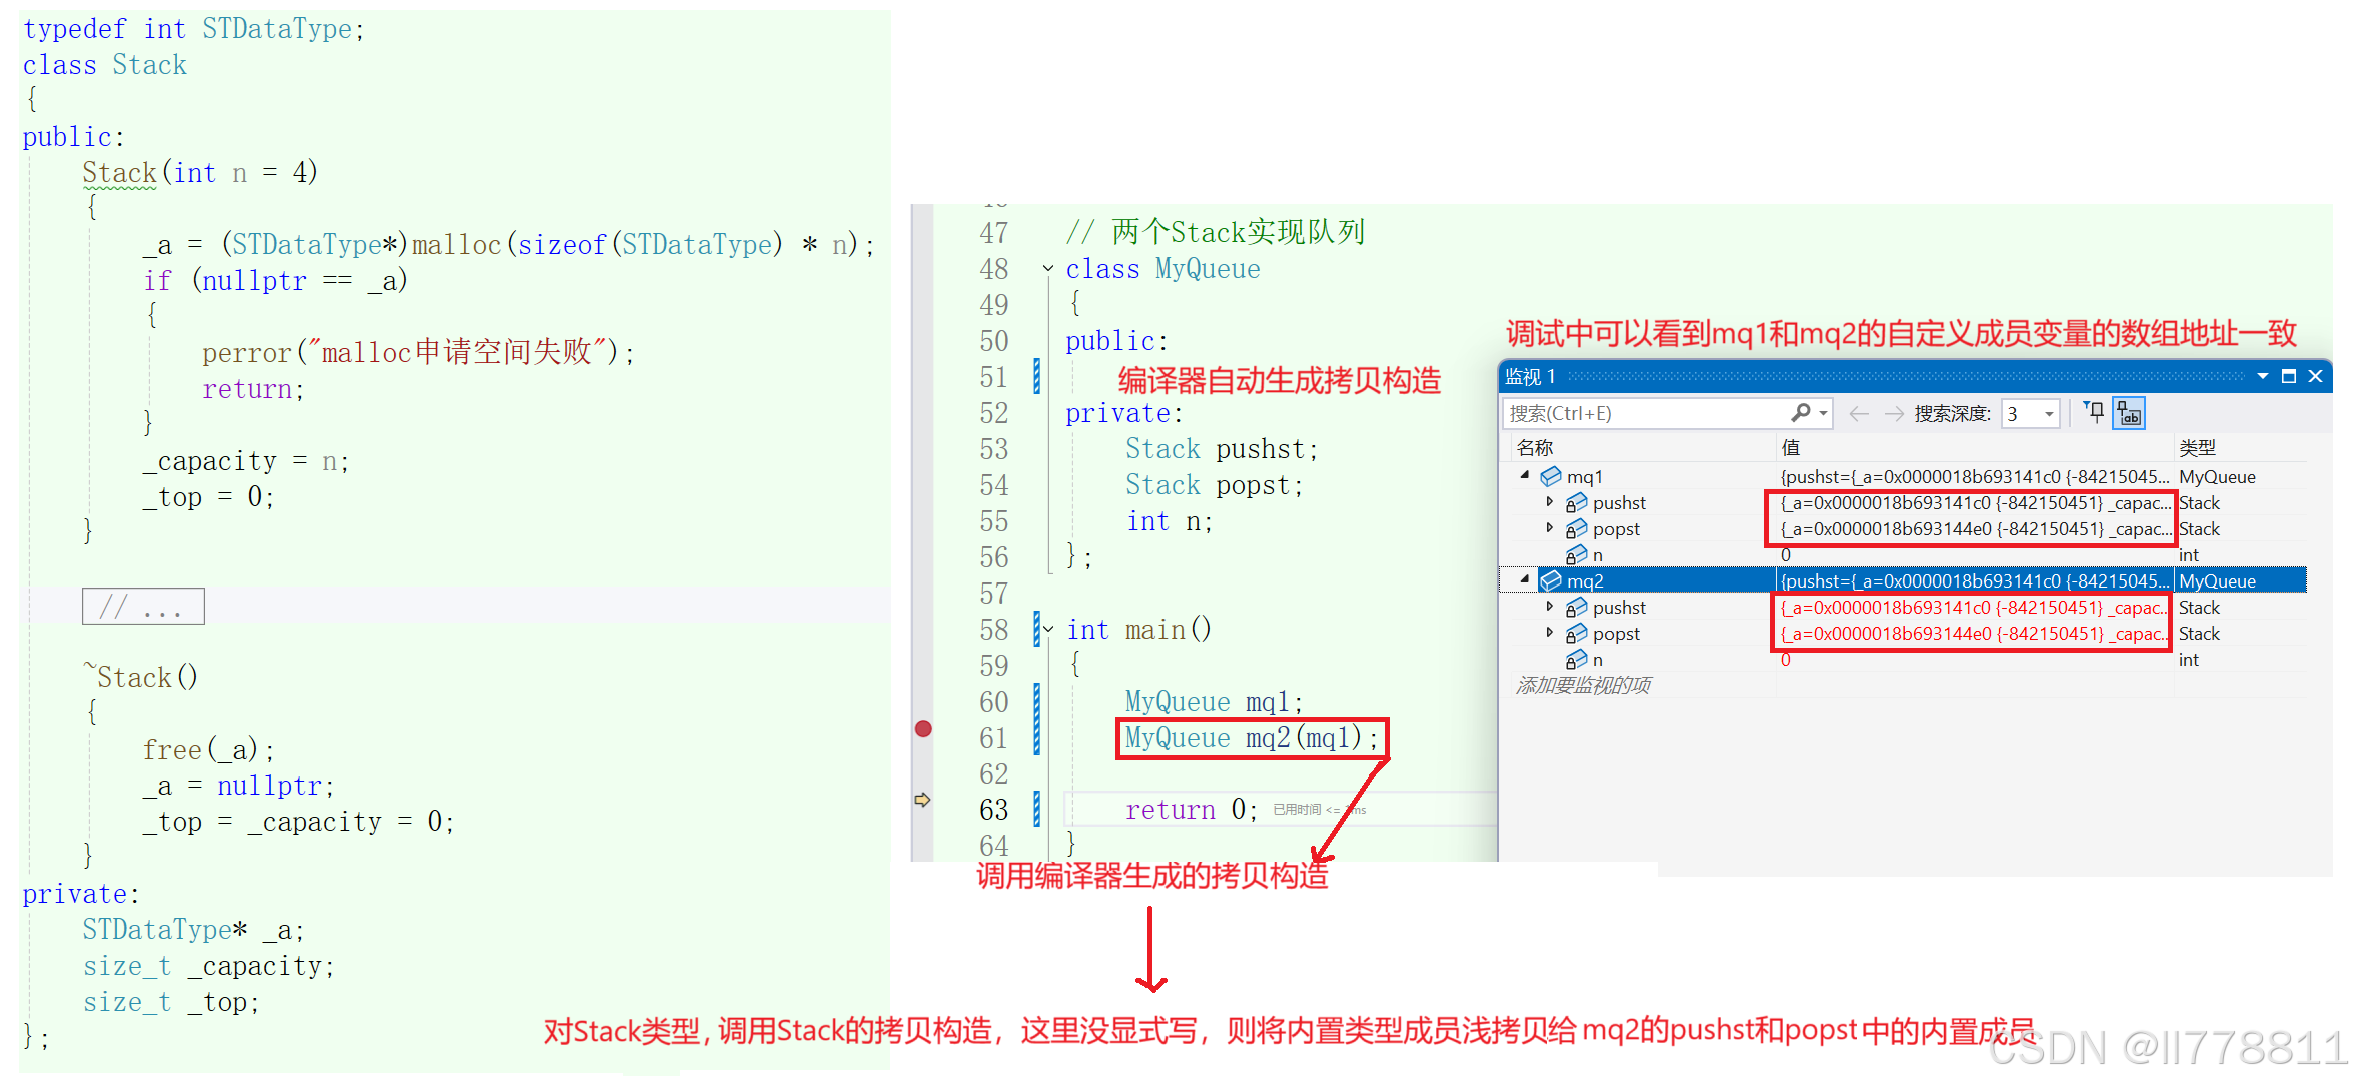Click the mq2 object cube icon
The height and width of the screenshot is (1087, 2353).
tap(1551, 581)
